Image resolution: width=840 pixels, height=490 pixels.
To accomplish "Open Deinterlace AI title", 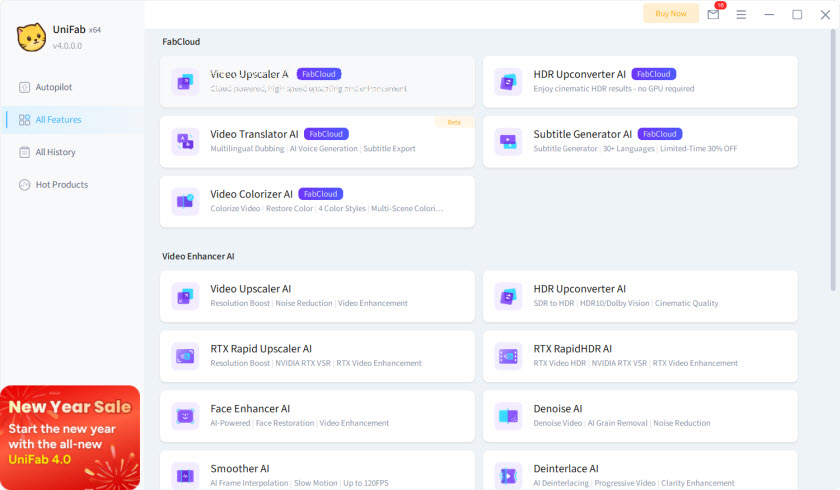I will pyautogui.click(x=566, y=469).
